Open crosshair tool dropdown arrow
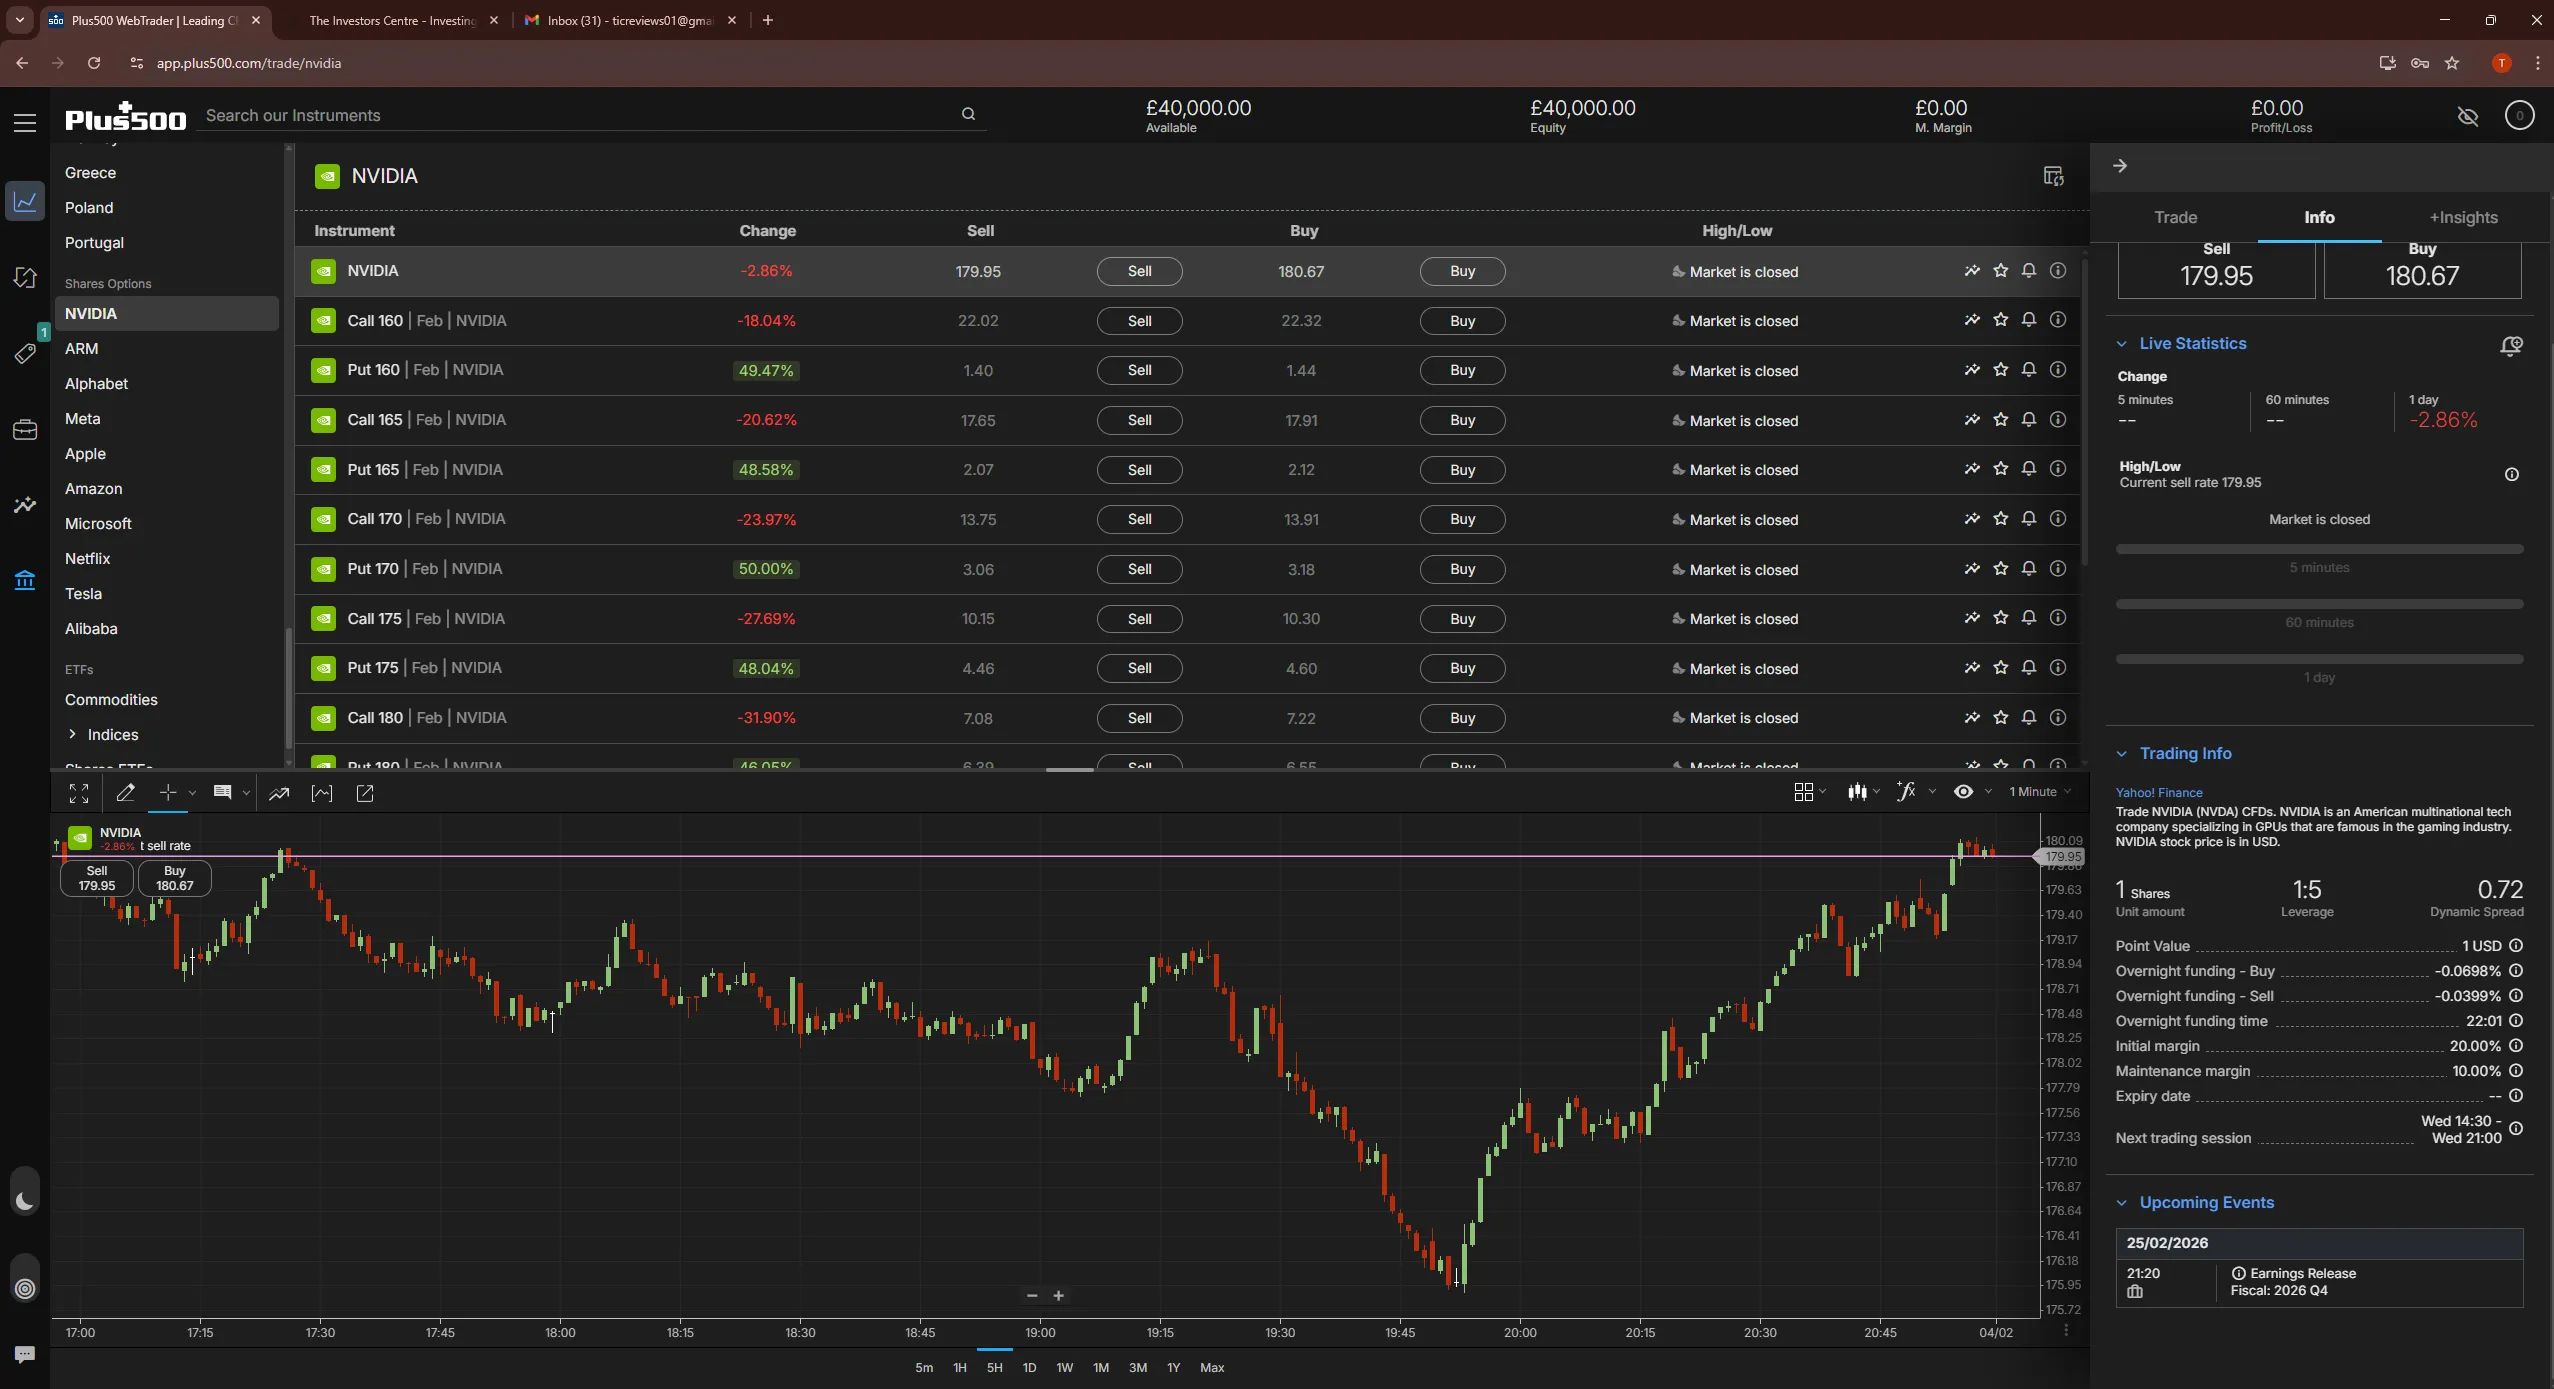This screenshot has width=2554, height=1389. point(192,793)
